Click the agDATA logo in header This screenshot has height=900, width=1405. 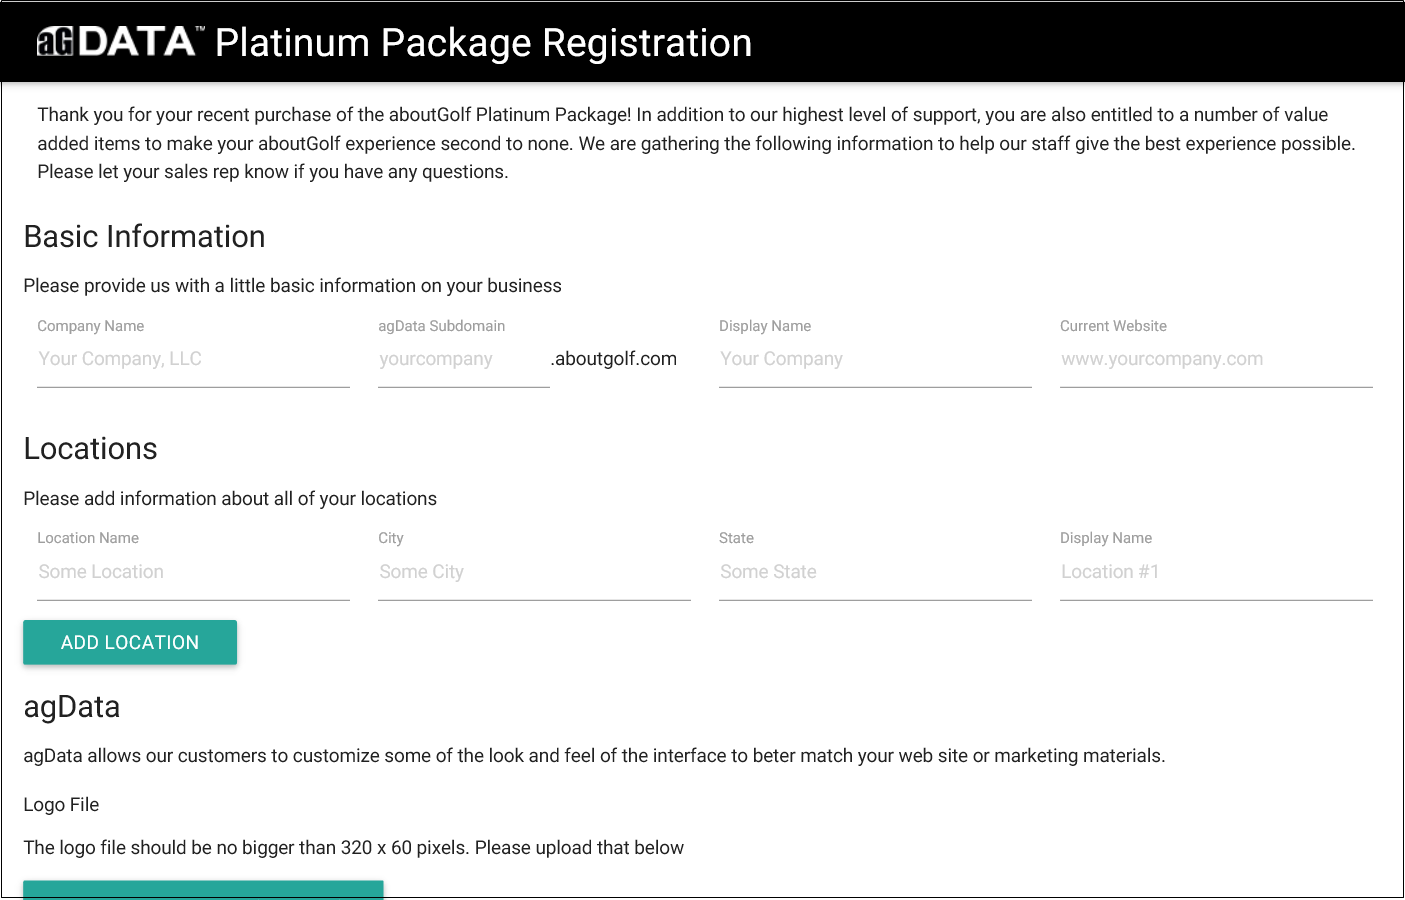[x=118, y=42]
